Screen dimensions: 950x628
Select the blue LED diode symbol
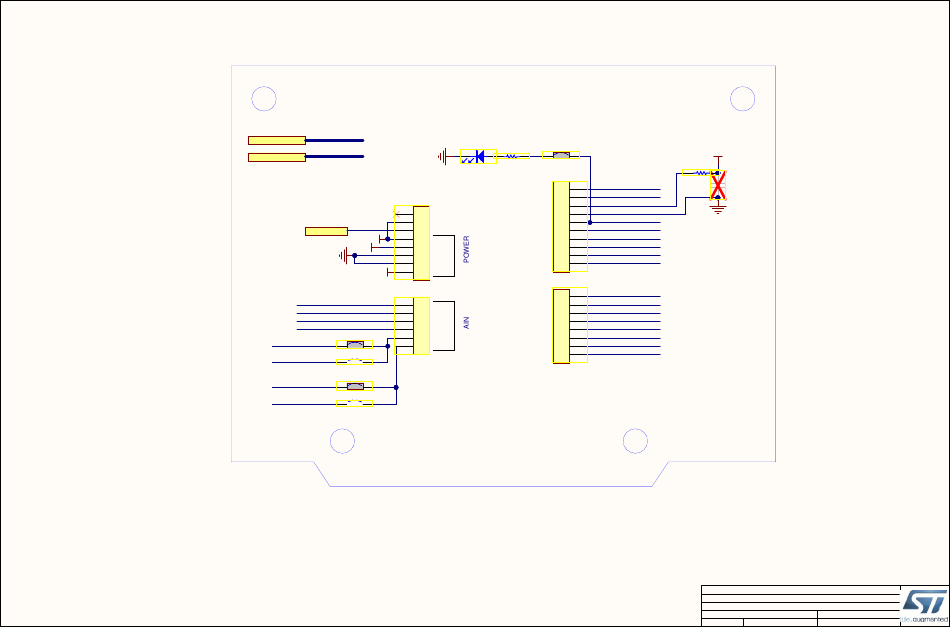click(478, 157)
